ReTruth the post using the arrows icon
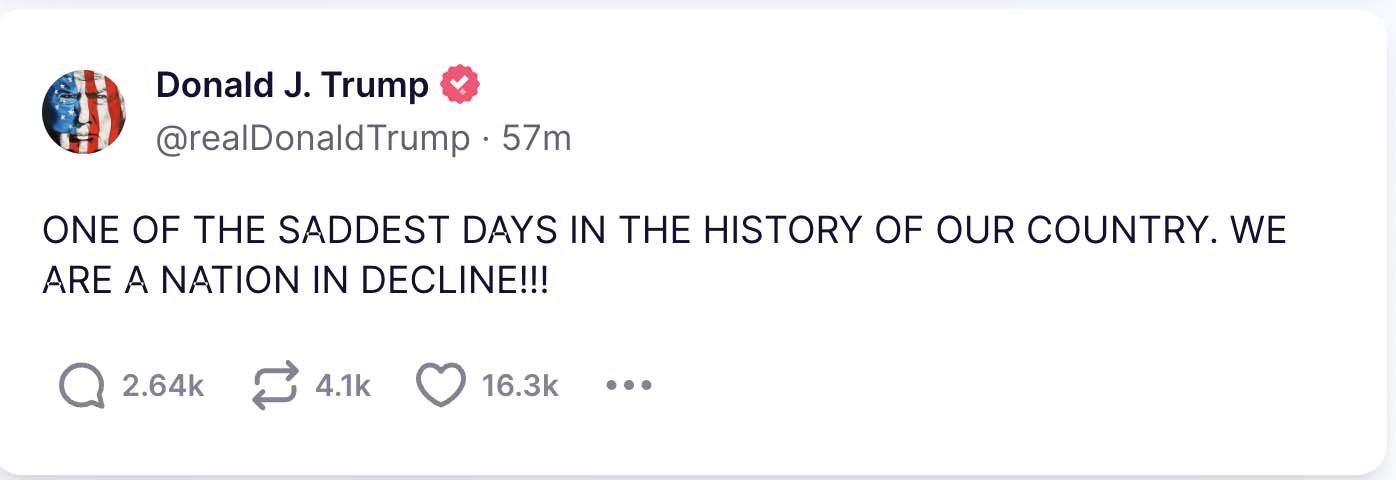1396x480 pixels. [274, 385]
